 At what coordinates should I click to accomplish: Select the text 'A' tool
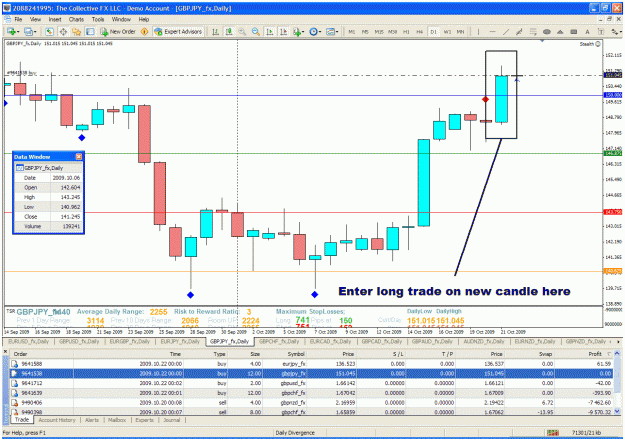(587, 31)
